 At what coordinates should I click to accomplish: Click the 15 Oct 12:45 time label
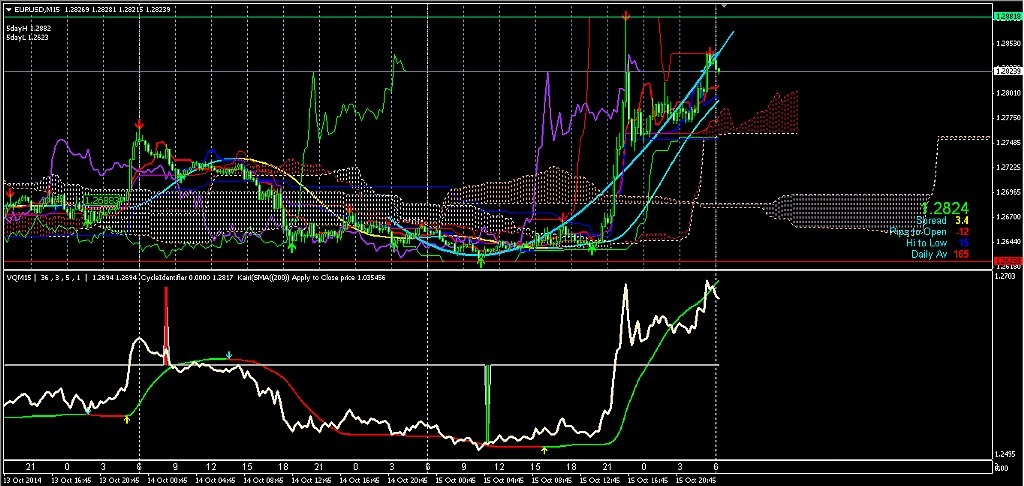click(602, 479)
